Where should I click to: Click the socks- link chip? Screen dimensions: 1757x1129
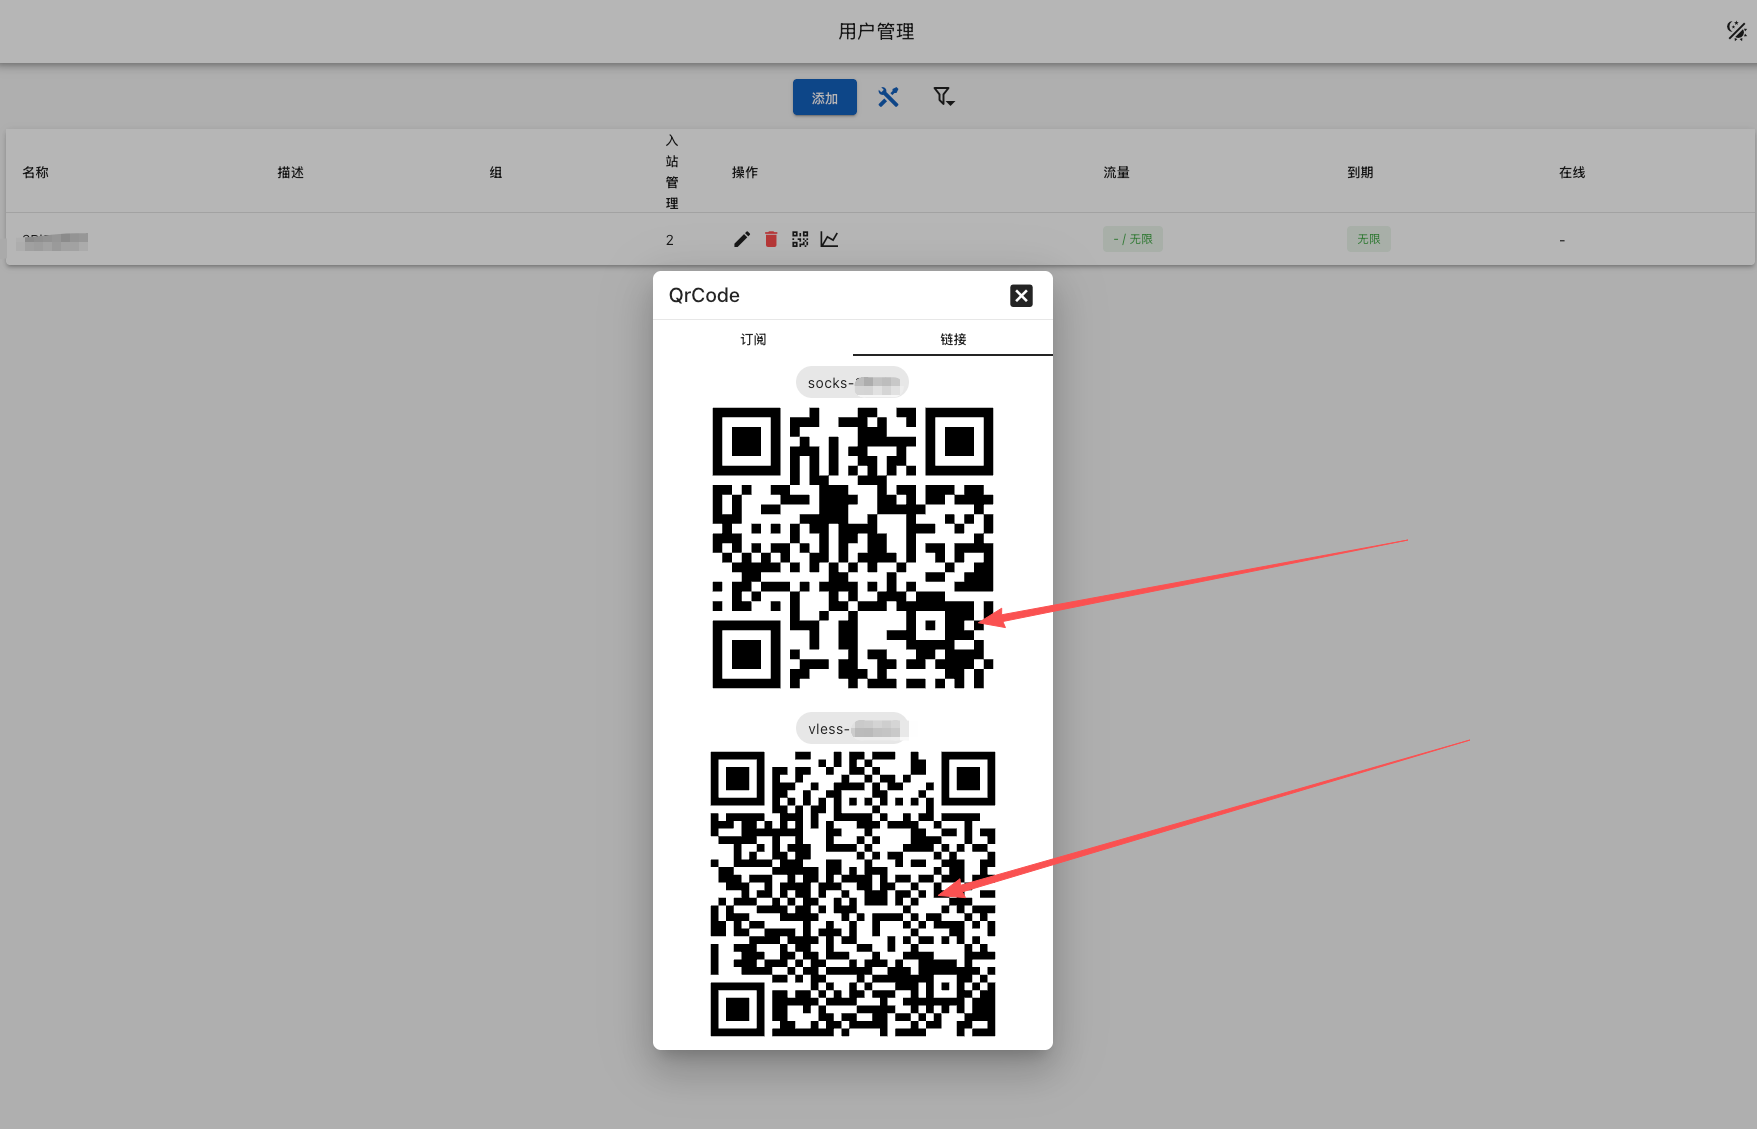coord(852,382)
